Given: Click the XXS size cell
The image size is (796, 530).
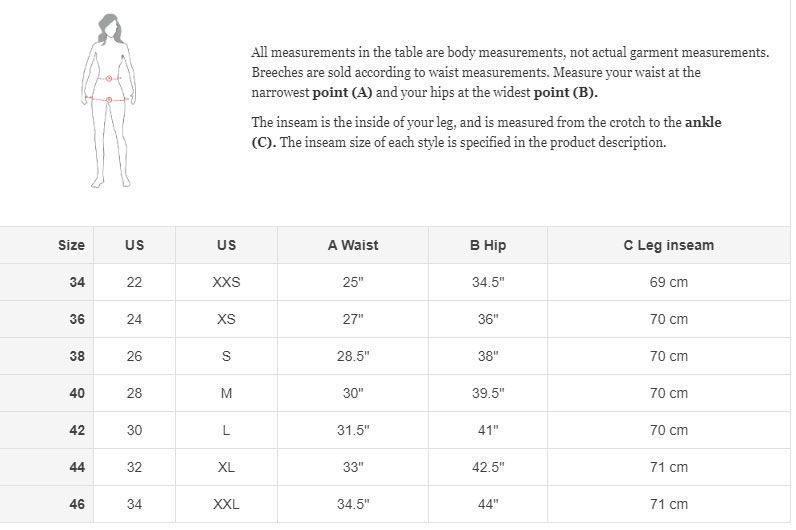Looking at the screenshot, I should click(226, 282).
